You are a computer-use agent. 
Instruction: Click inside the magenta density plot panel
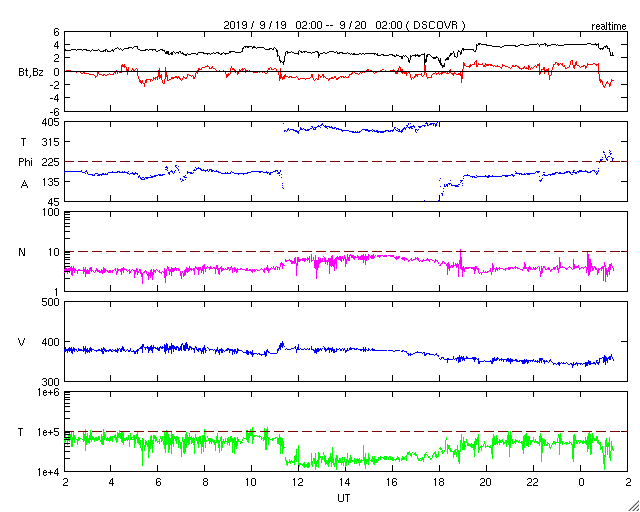346,252
